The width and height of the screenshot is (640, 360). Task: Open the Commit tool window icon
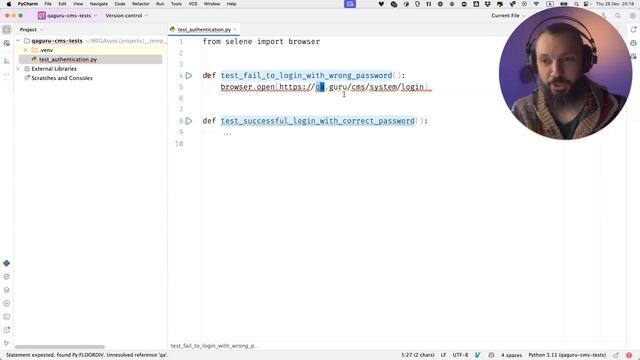pos(7,43)
